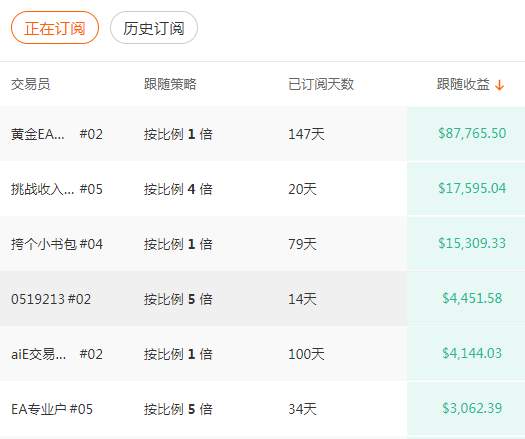Open the 历史订阅 tab
Viewport: 525px width, 439px height.
154,28
